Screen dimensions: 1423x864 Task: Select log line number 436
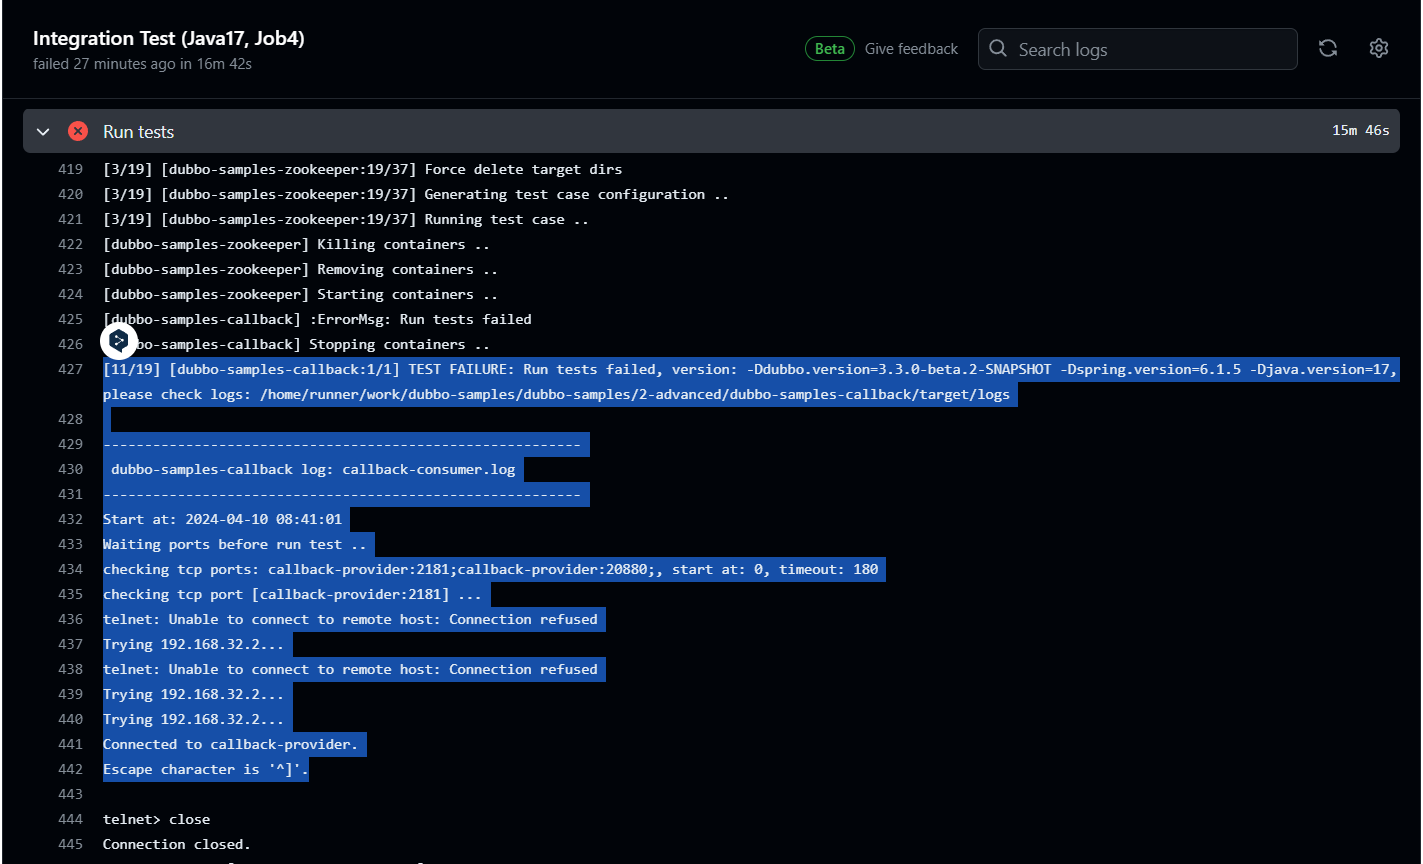click(x=70, y=619)
